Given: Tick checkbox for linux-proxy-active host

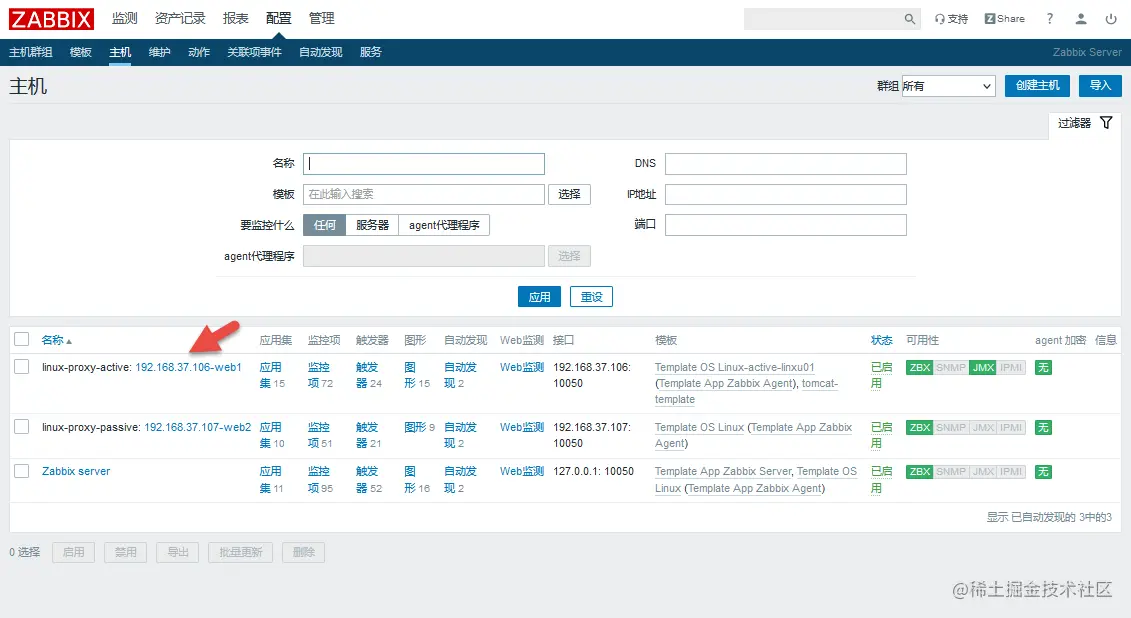Looking at the screenshot, I should pos(22,366).
